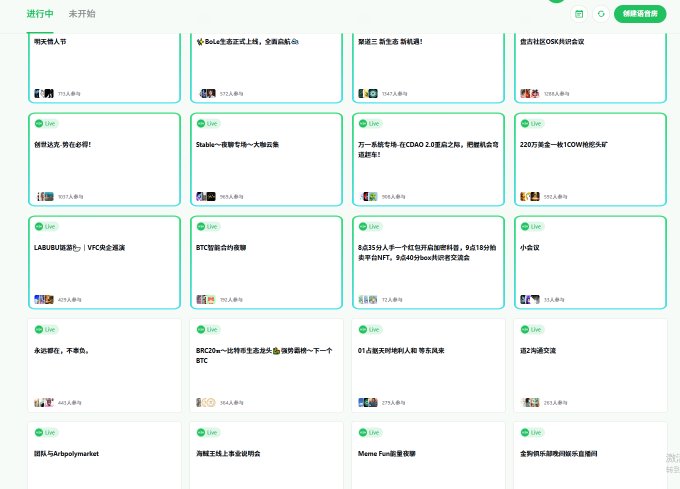680x489 pixels.
Task: Switch to the 未开始 tab
Action: click(82, 14)
